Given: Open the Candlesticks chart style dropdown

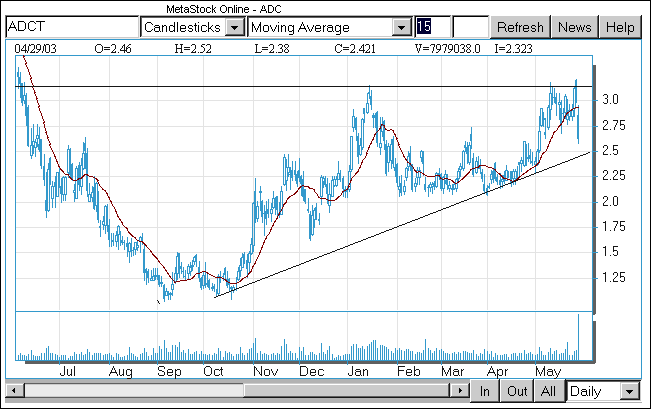Looking at the screenshot, I should [x=235, y=28].
